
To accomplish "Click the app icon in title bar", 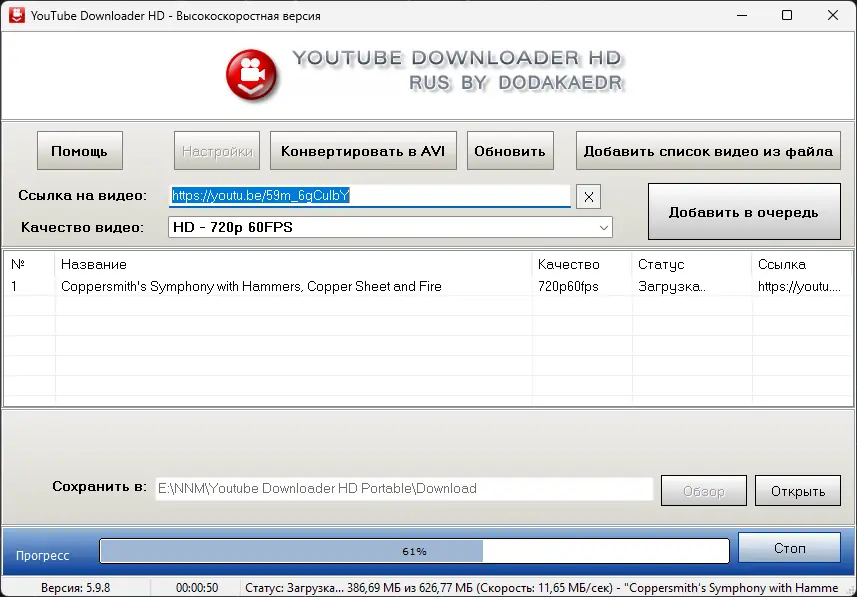I will pyautogui.click(x=17, y=15).
